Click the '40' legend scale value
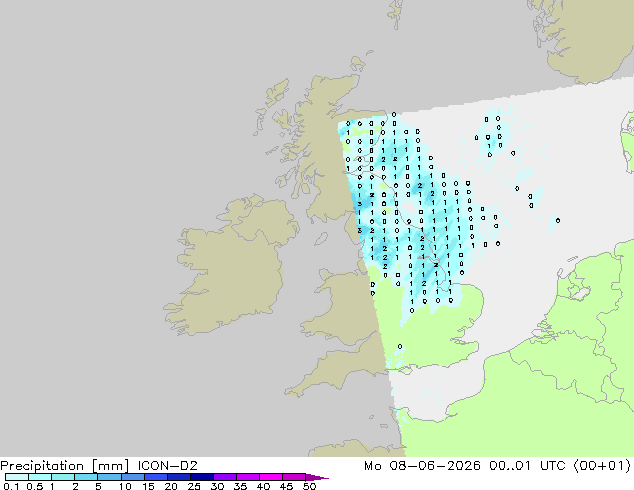The height and width of the screenshot is (490, 634). point(263,486)
